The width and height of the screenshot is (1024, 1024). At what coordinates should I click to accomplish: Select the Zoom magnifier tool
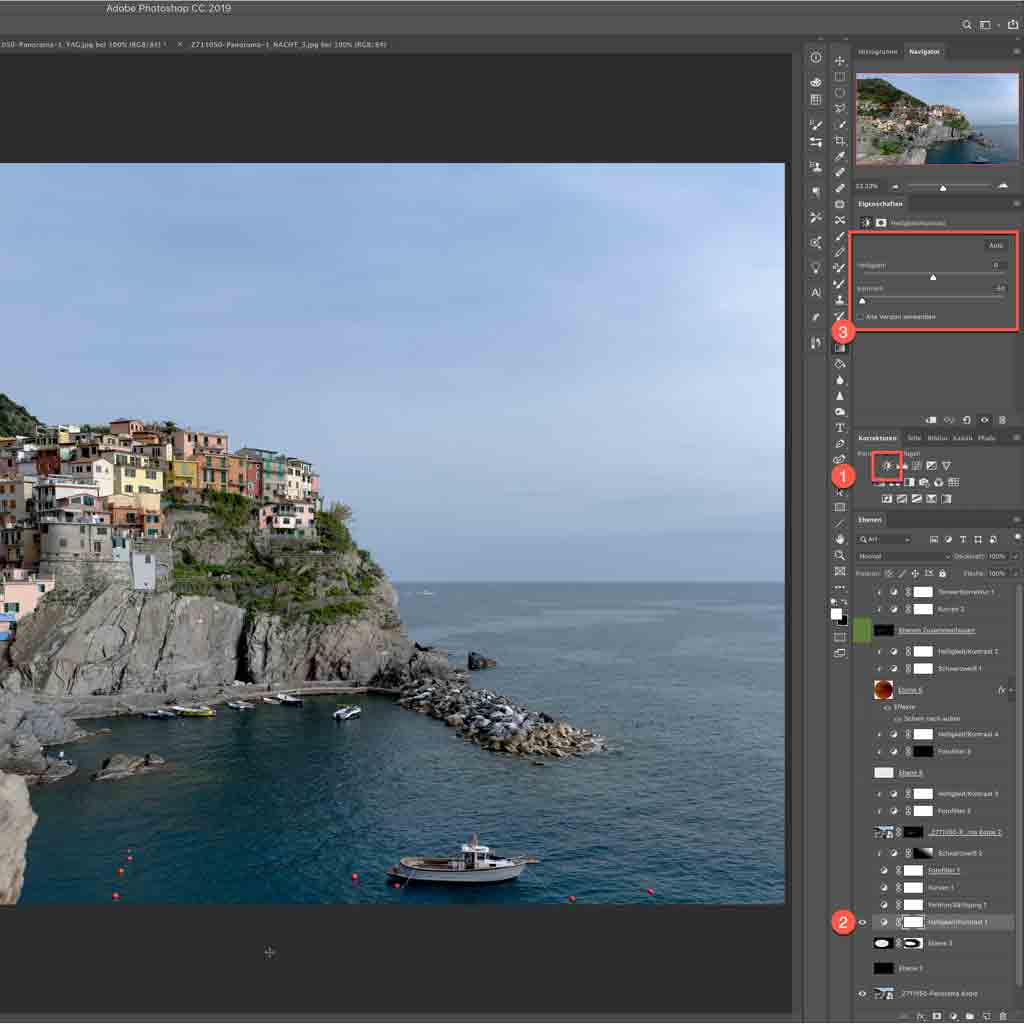pyautogui.click(x=840, y=555)
